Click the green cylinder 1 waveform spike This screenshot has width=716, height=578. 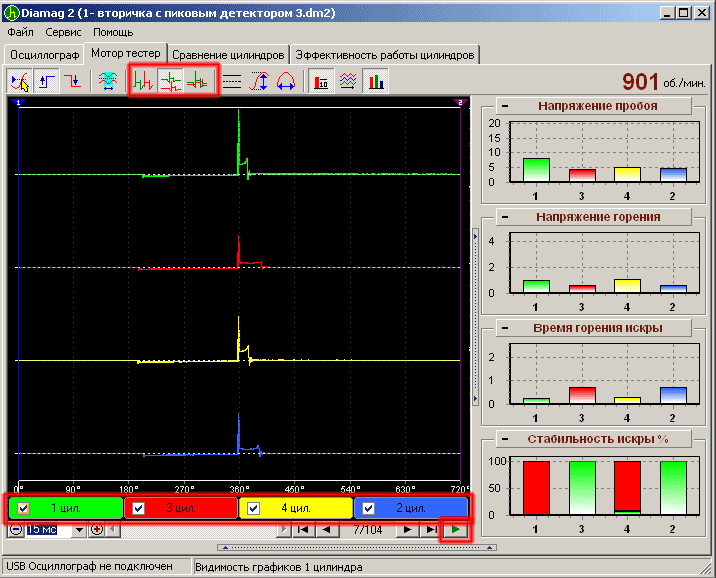[x=239, y=142]
